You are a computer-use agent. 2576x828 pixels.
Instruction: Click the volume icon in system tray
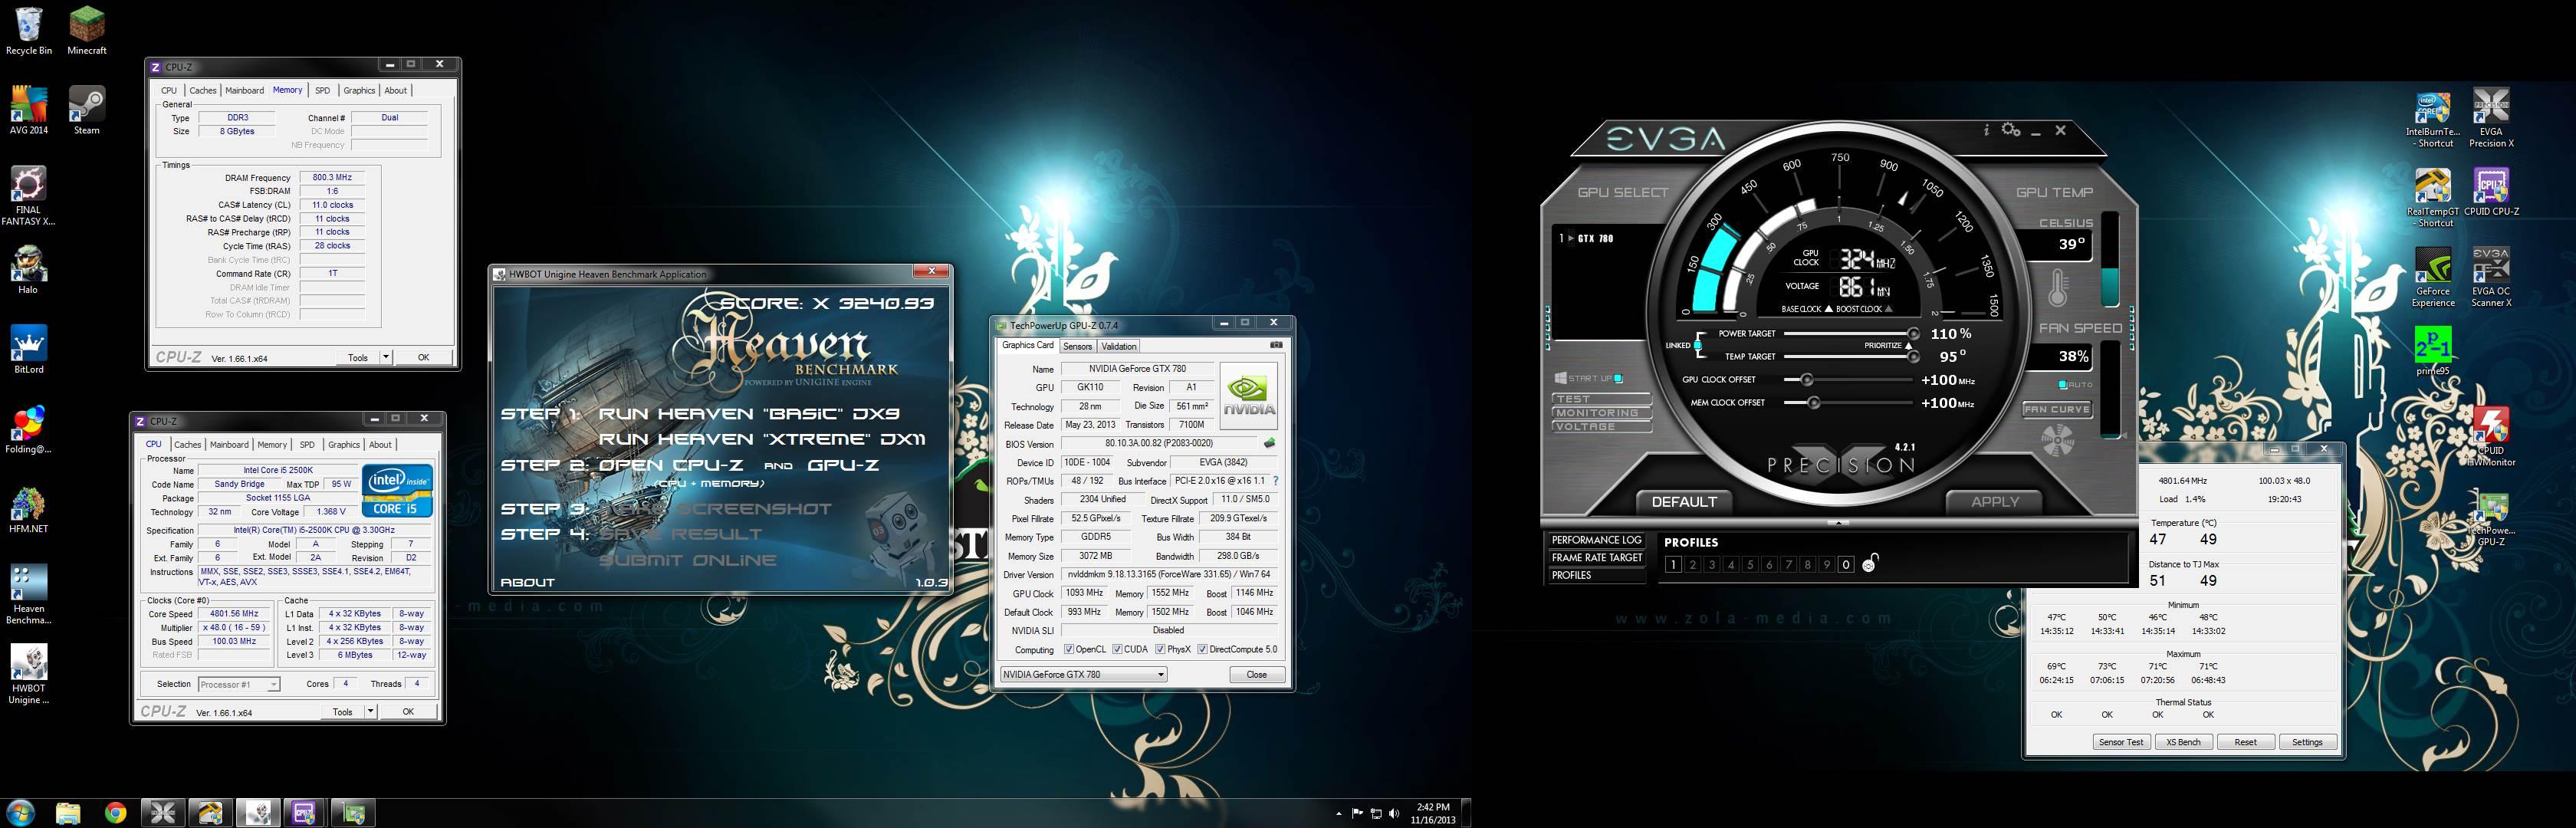point(1394,813)
